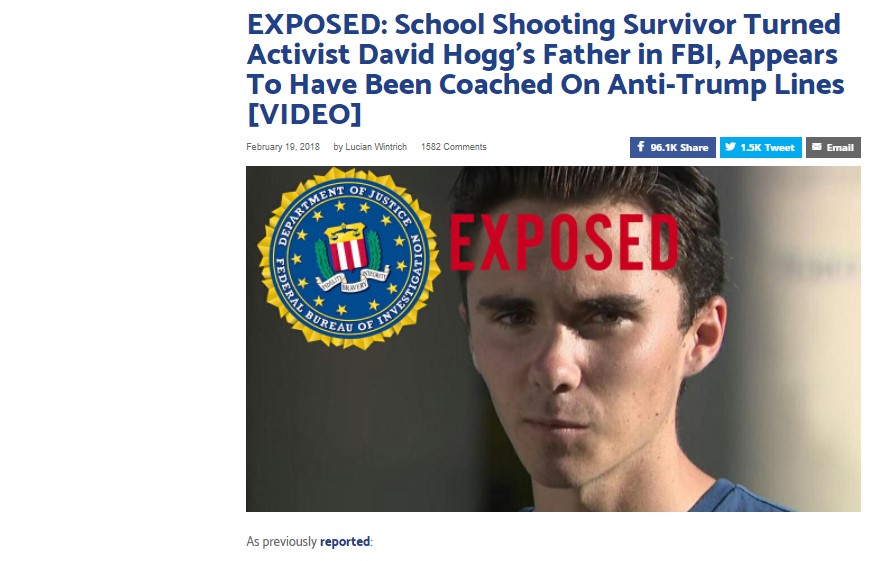
Task: Send the article using the Email button text
Action: pyautogui.click(x=840, y=148)
